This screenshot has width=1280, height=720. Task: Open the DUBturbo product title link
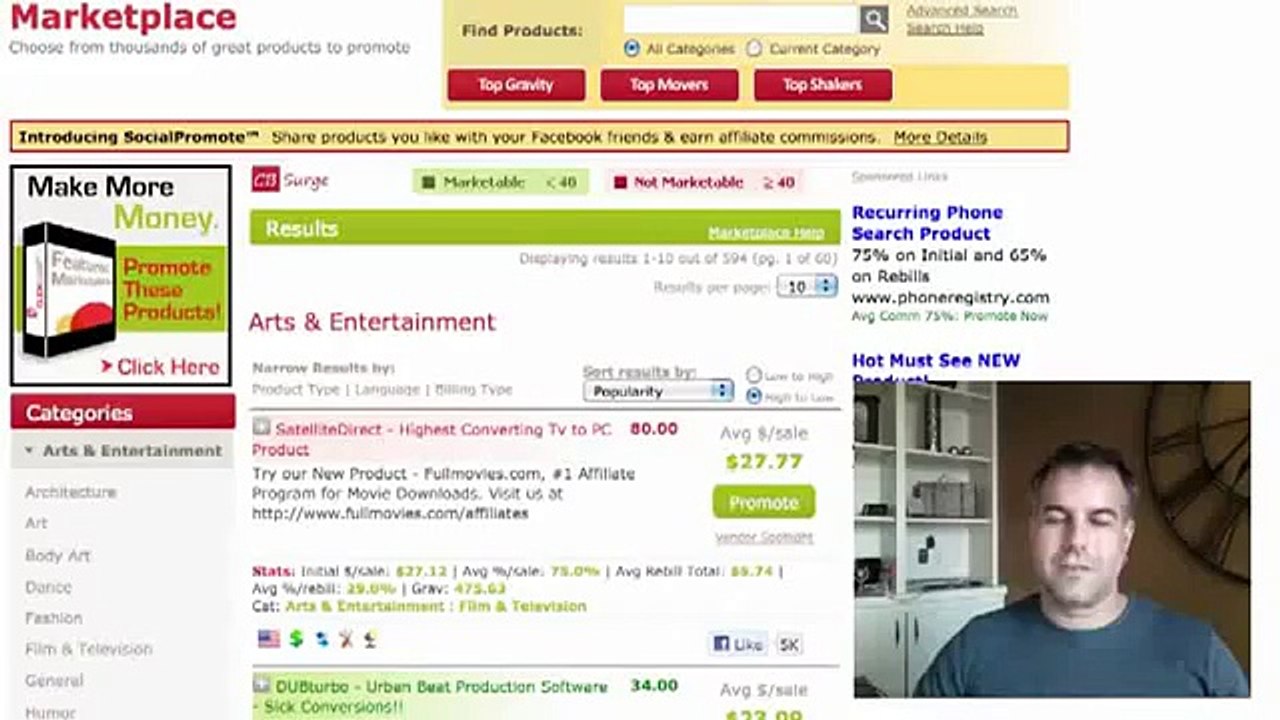click(430, 696)
